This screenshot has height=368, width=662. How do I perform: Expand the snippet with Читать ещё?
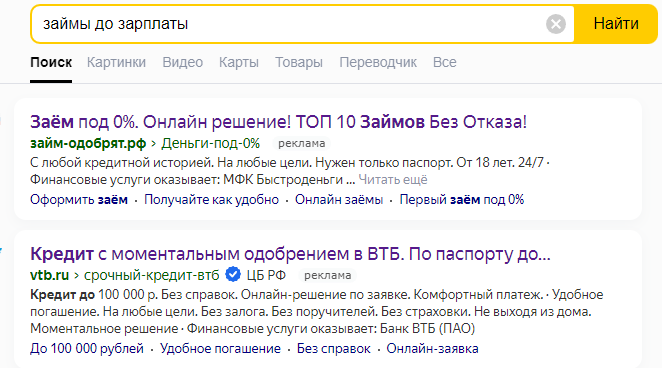[393, 180]
